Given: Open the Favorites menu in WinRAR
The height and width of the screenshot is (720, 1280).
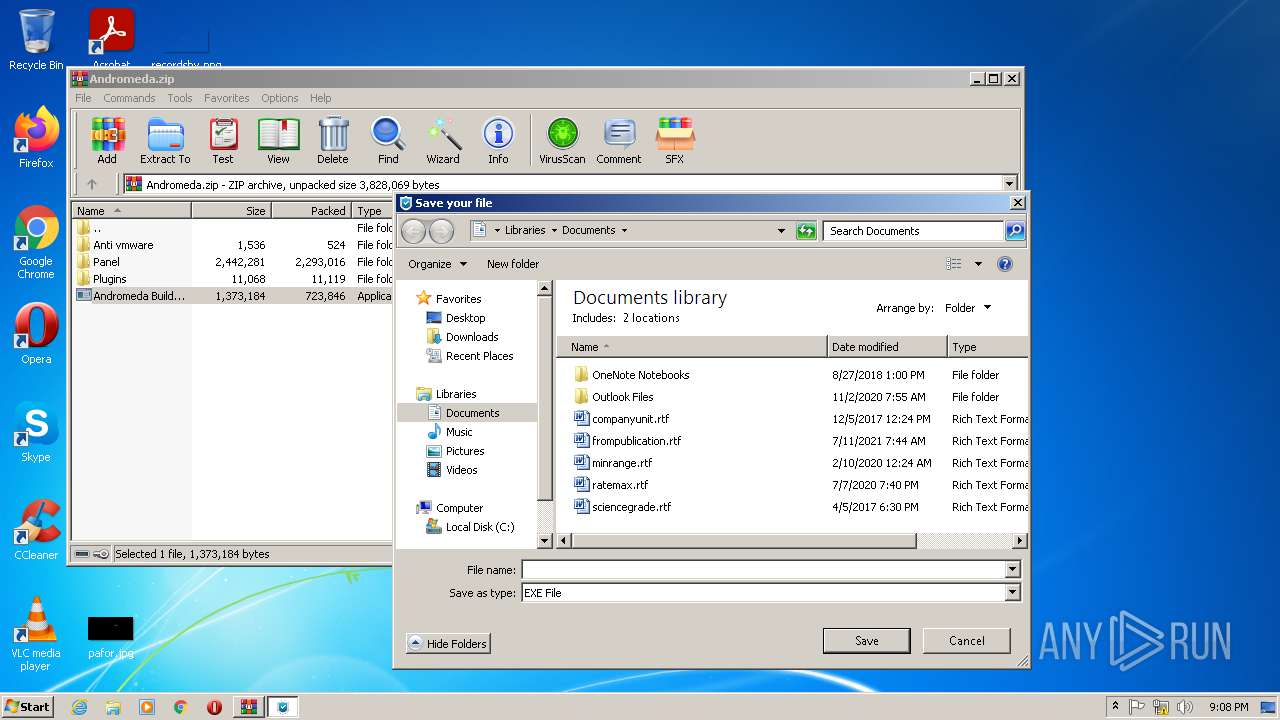Looking at the screenshot, I should (x=227, y=98).
